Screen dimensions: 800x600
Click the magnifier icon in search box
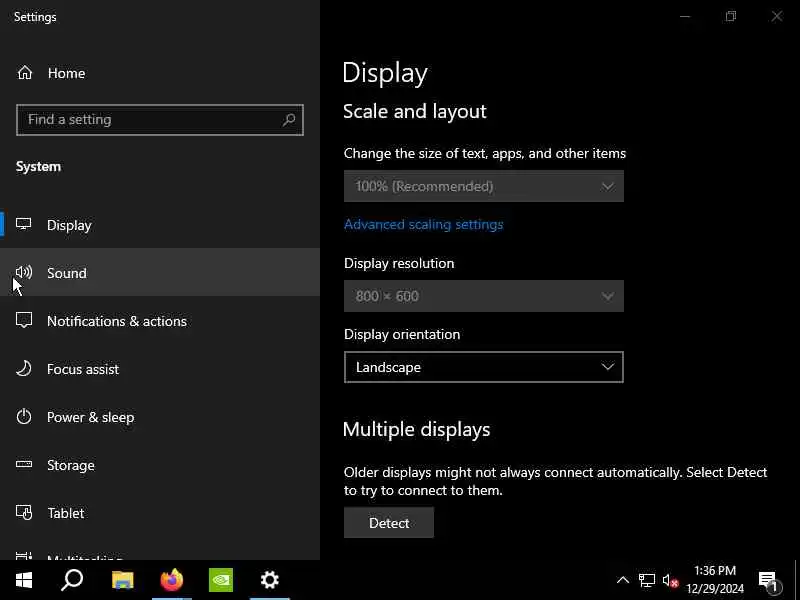[x=289, y=120]
